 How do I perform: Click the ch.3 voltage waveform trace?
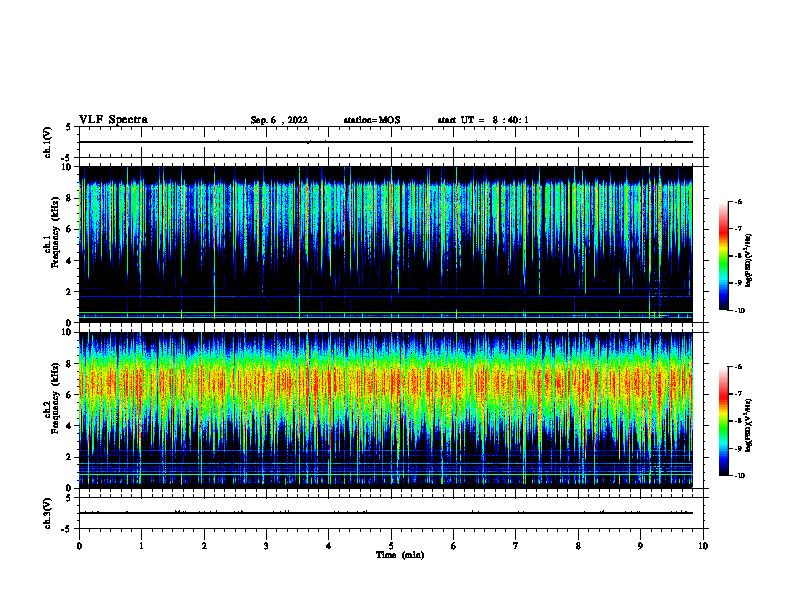point(386,513)
